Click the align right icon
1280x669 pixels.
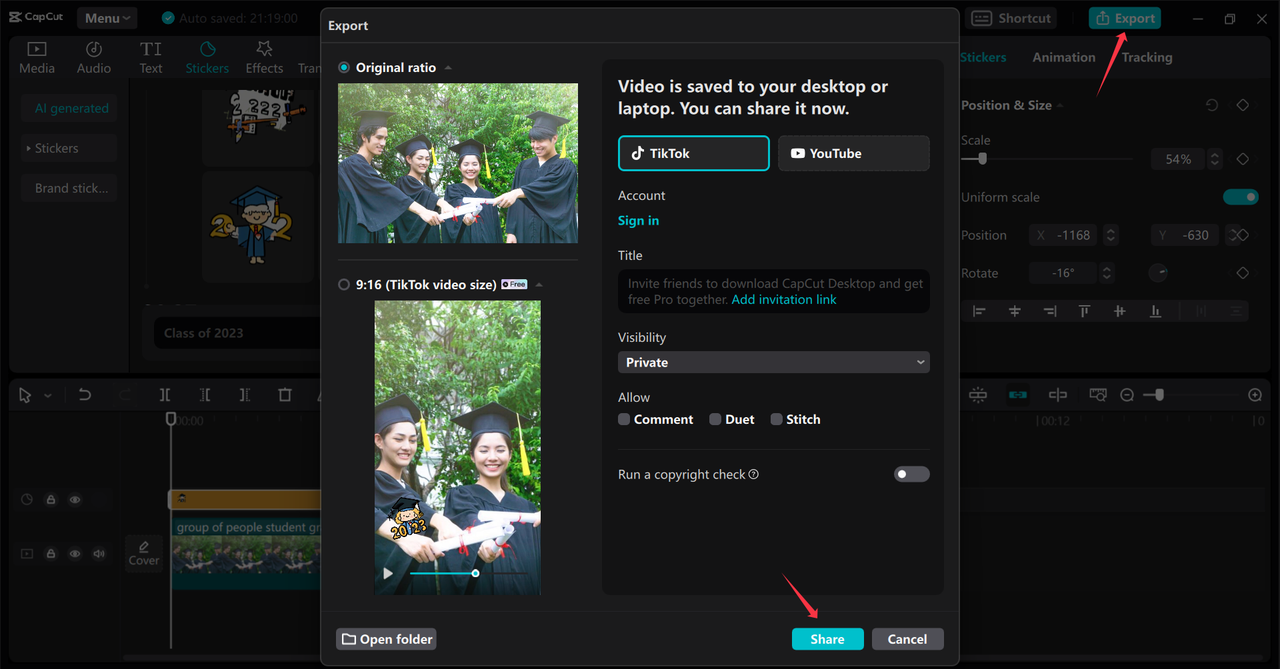(1049, 311)
